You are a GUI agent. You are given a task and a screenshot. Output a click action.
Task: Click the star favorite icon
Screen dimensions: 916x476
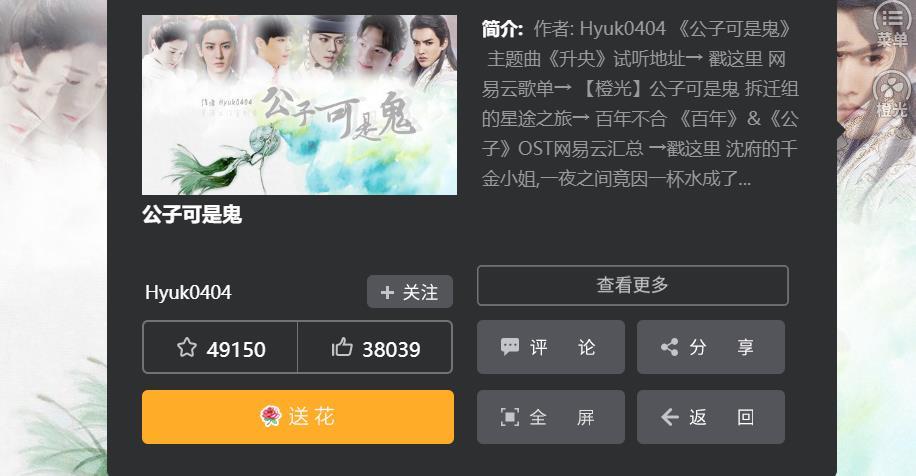click(x=186, y=348)
